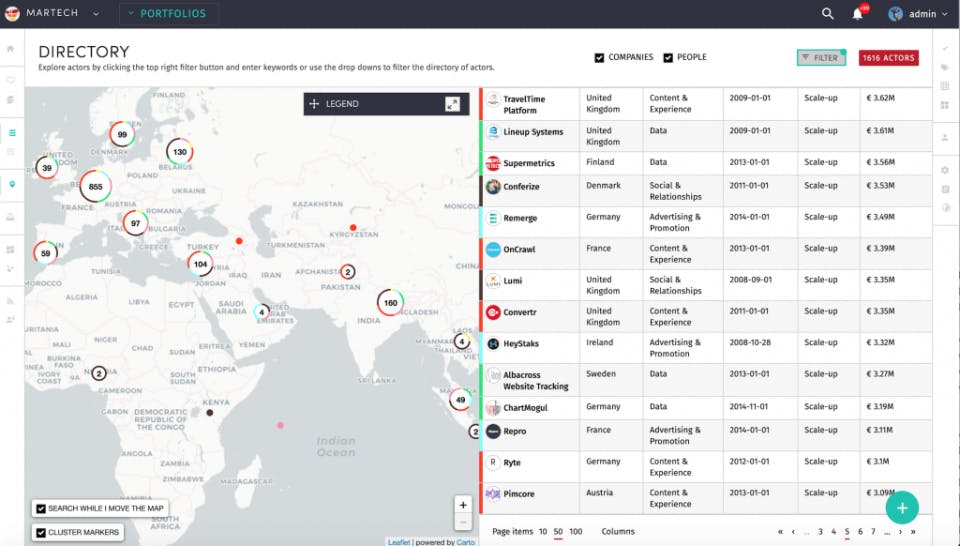This screenshot has height=546, width=960.
Task: Go to previous page
Action: tap(793, 531)
